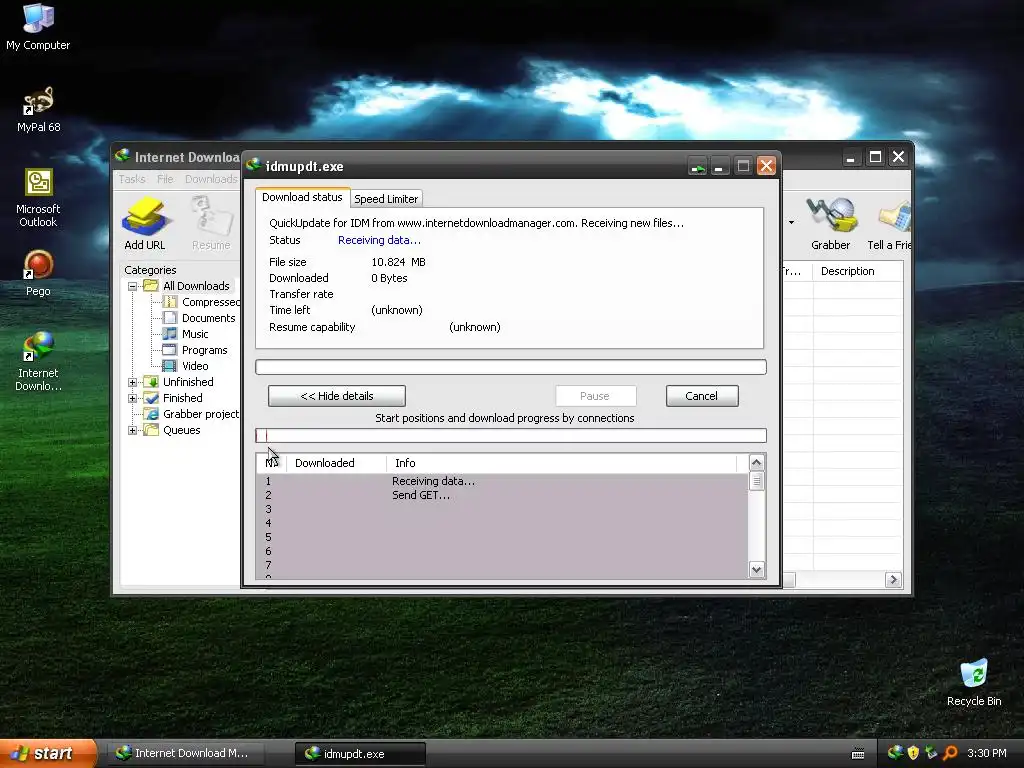Select connection row 1 'Receiving data...'
Image resolution: width=1024 pixels, height=768 pixels.
[503, 481]
